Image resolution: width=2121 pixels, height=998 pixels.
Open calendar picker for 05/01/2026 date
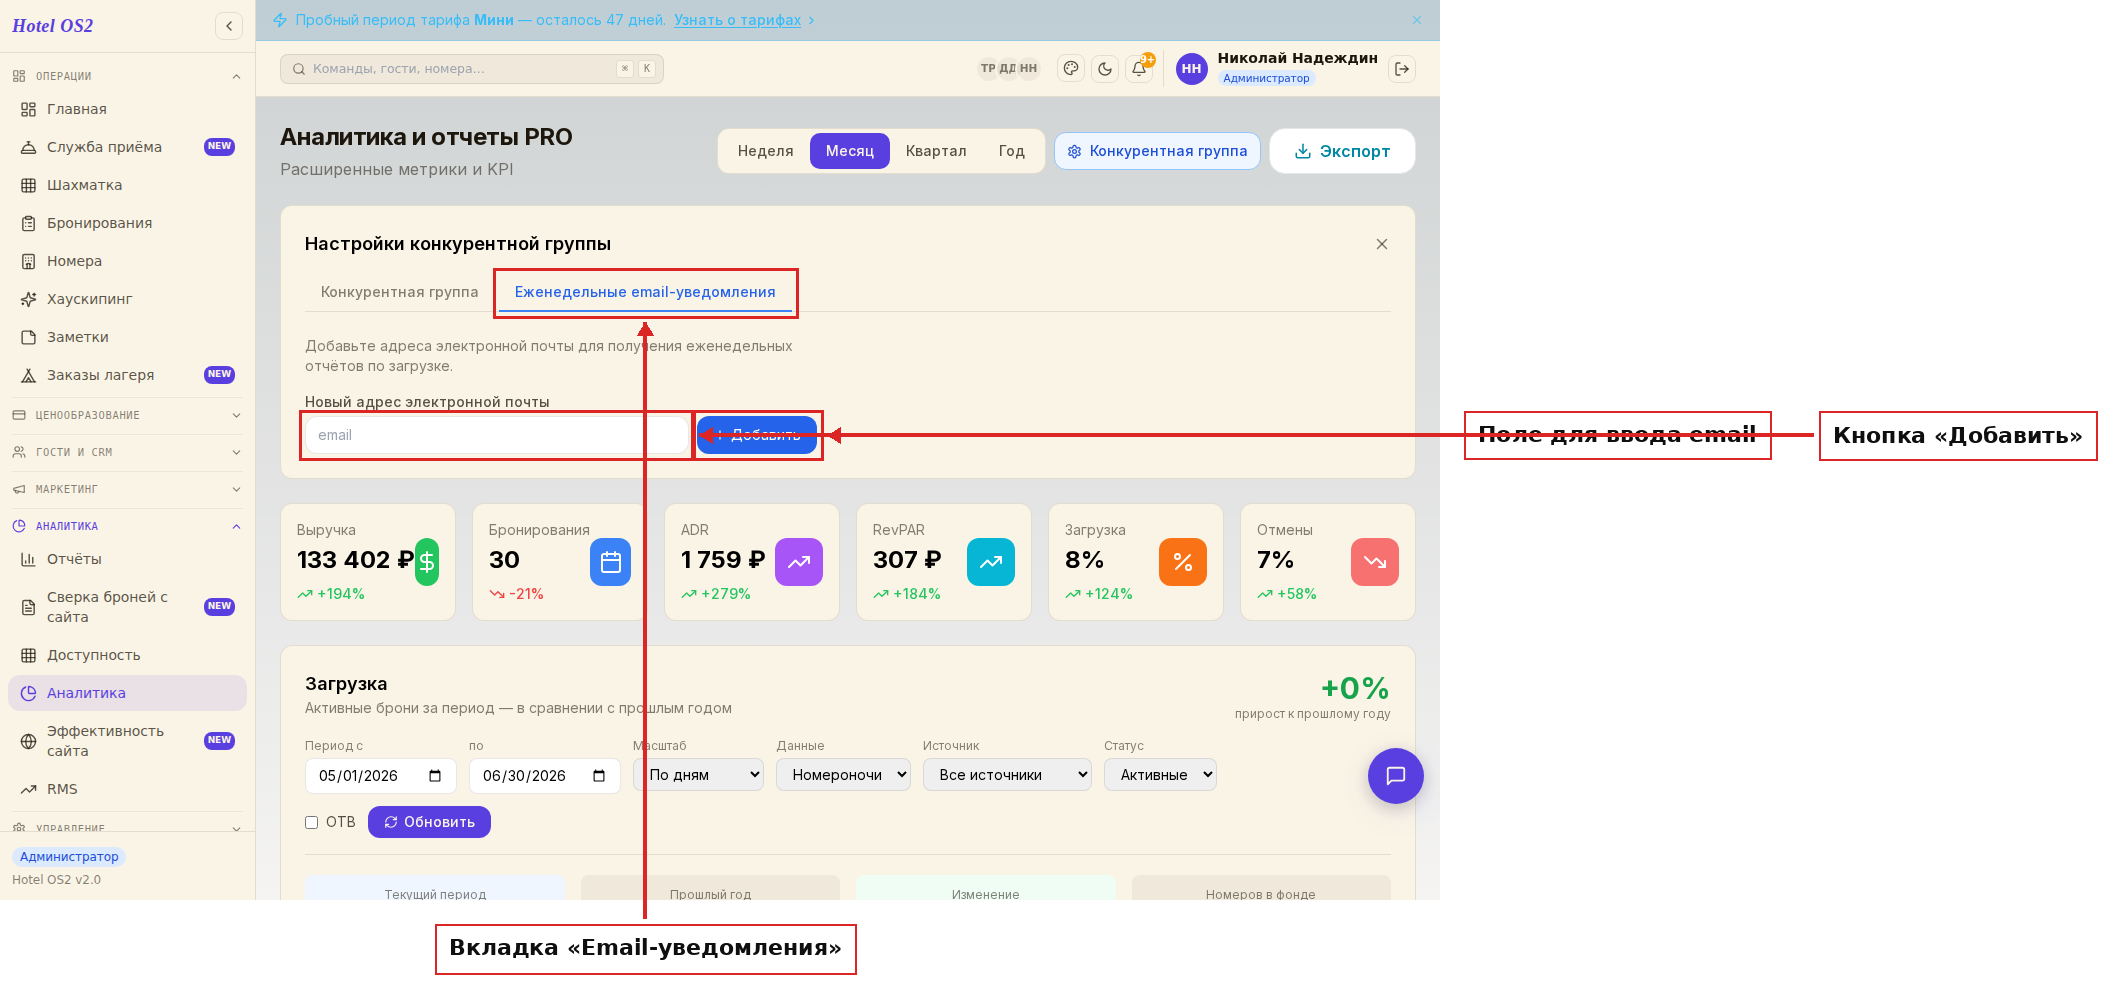tap(435, 776)
